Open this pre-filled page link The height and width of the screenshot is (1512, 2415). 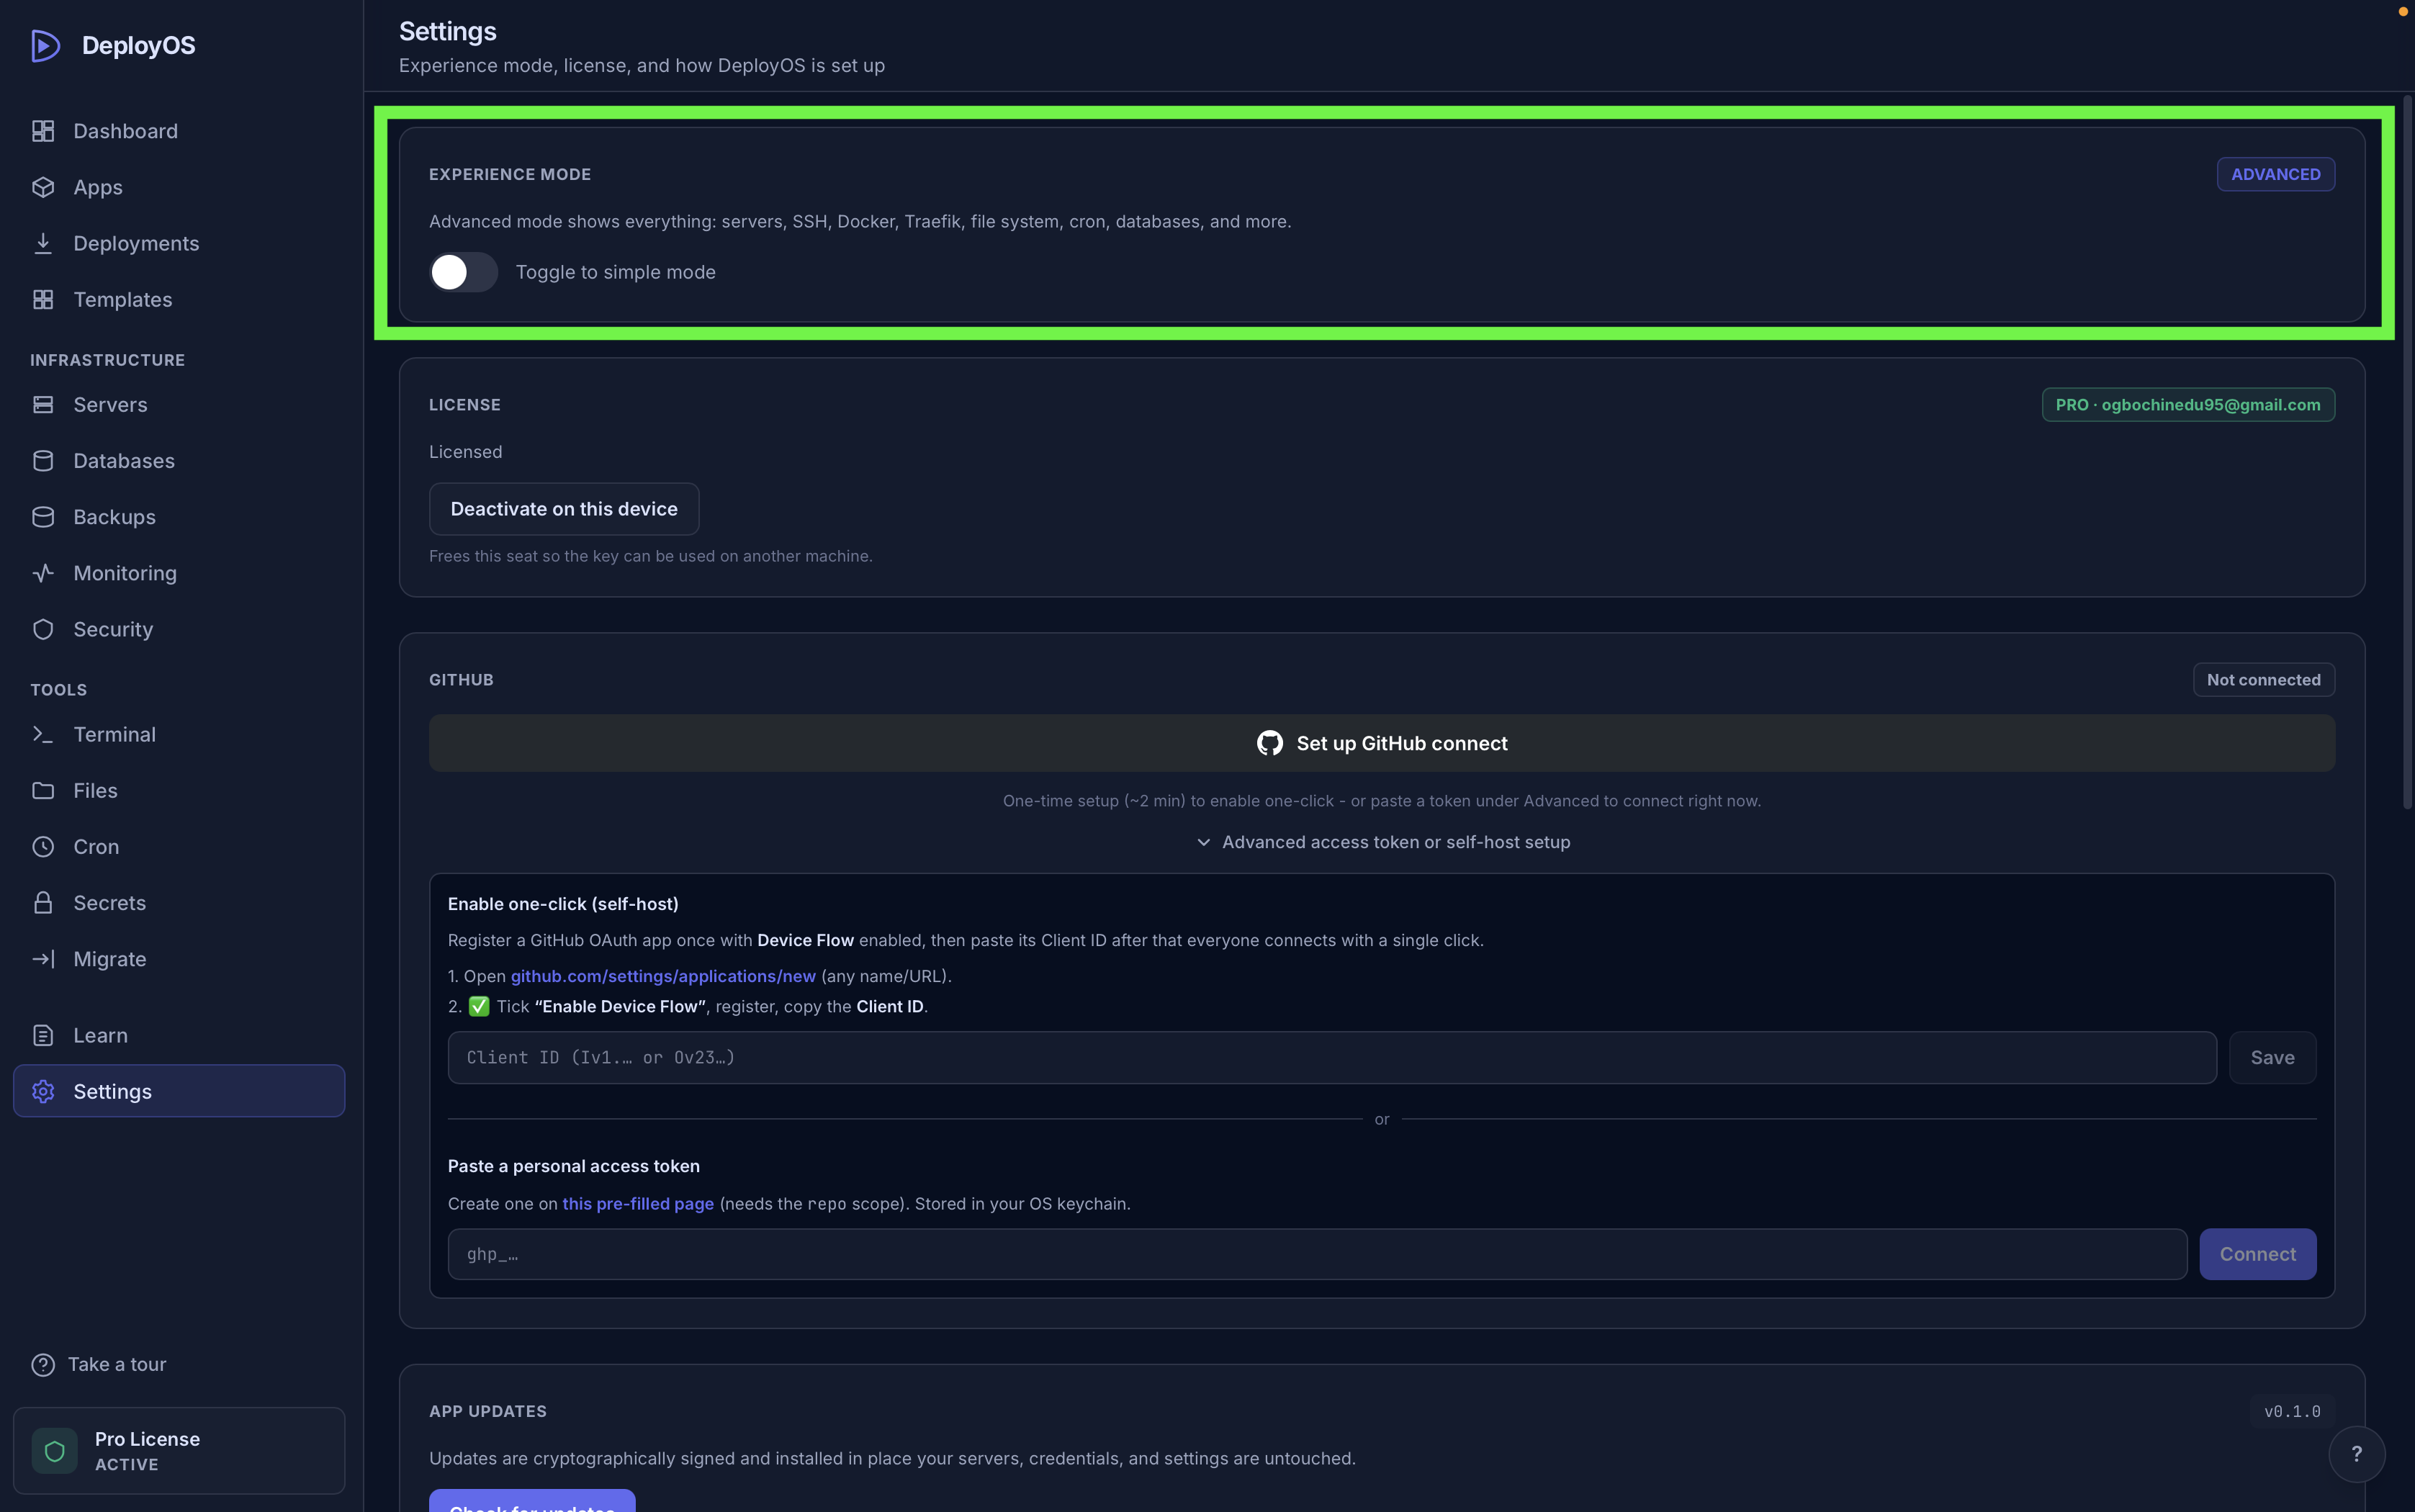[638, 1204]
